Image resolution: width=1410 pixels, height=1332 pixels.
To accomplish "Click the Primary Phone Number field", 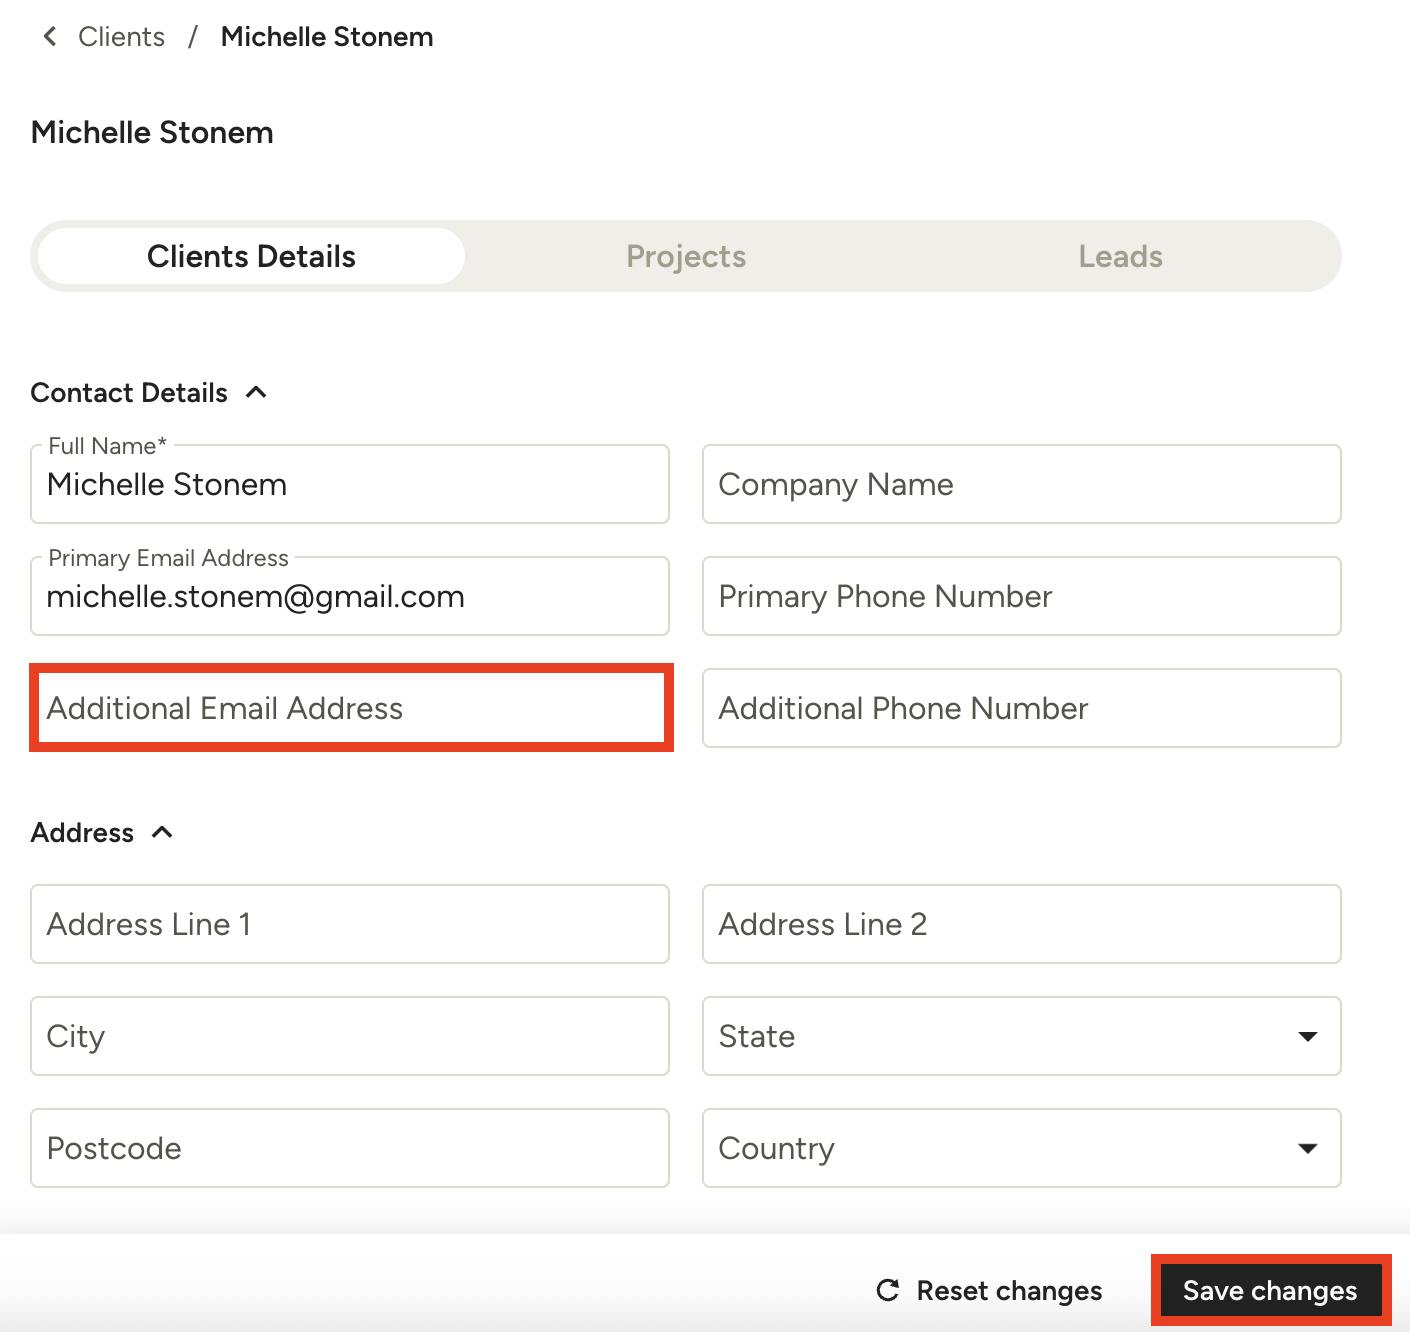I will pos(1020,597).
